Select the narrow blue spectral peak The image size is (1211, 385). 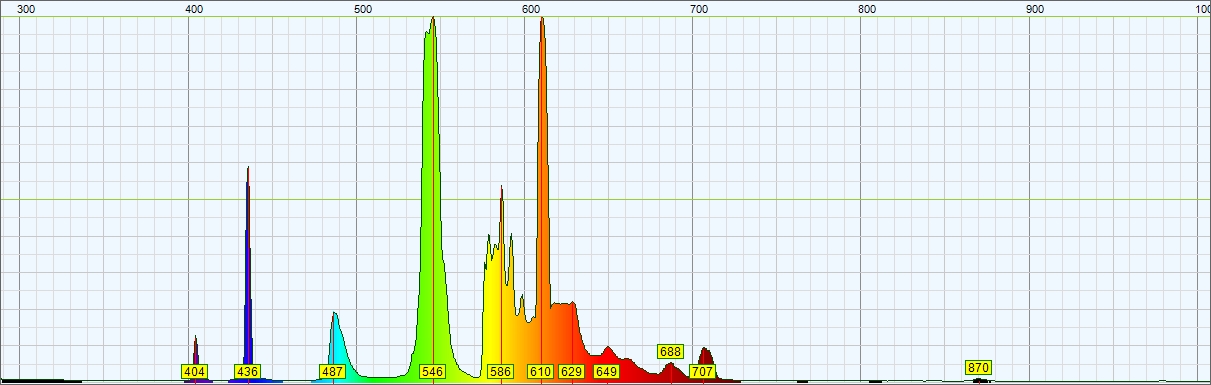[x=247, y=270]
